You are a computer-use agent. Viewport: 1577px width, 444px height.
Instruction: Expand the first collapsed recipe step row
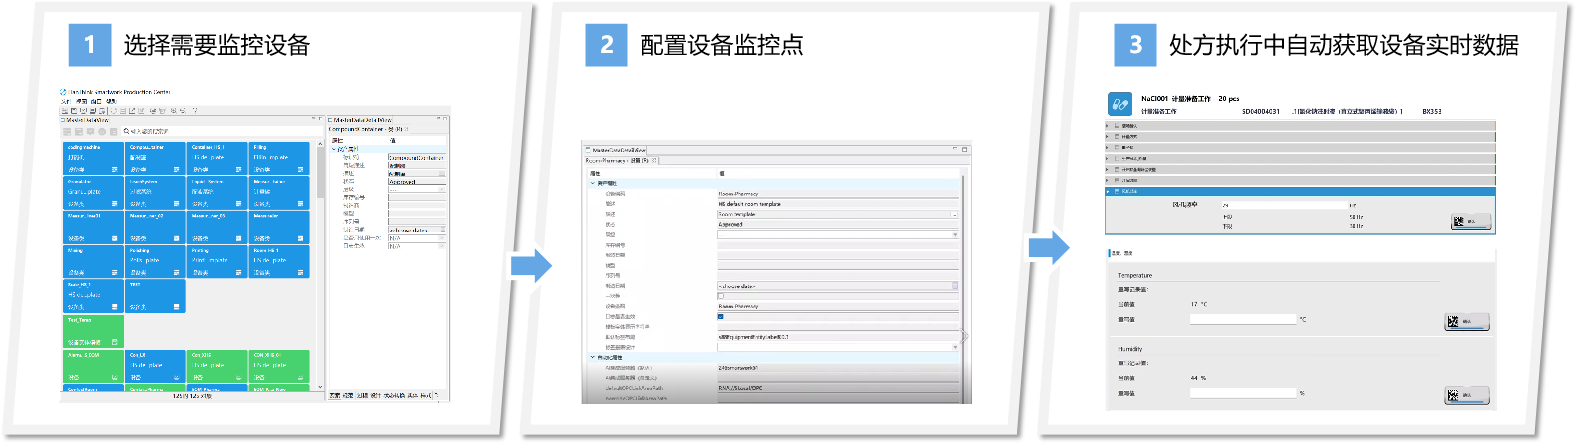point(1108,126)
